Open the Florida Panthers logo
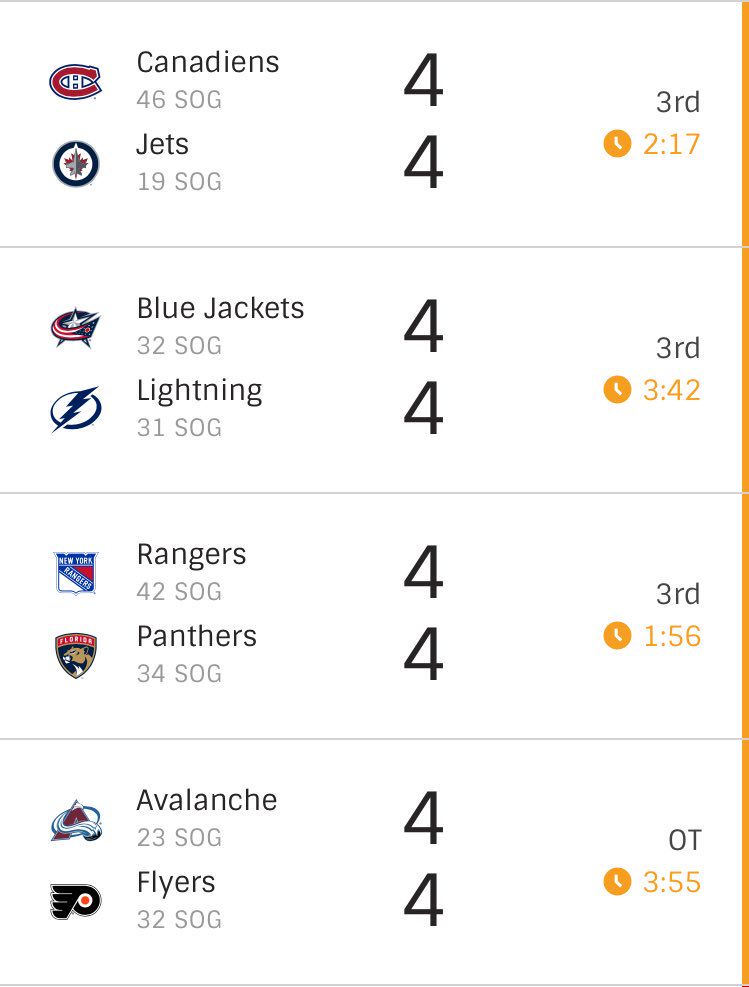Image resolution: width=749 pixels, height=987 pixels. 76,655
